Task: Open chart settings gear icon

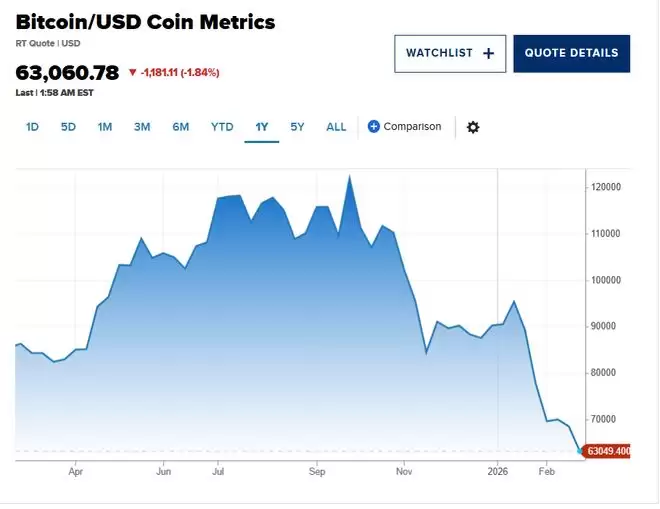Action: (x=473, y=127)
